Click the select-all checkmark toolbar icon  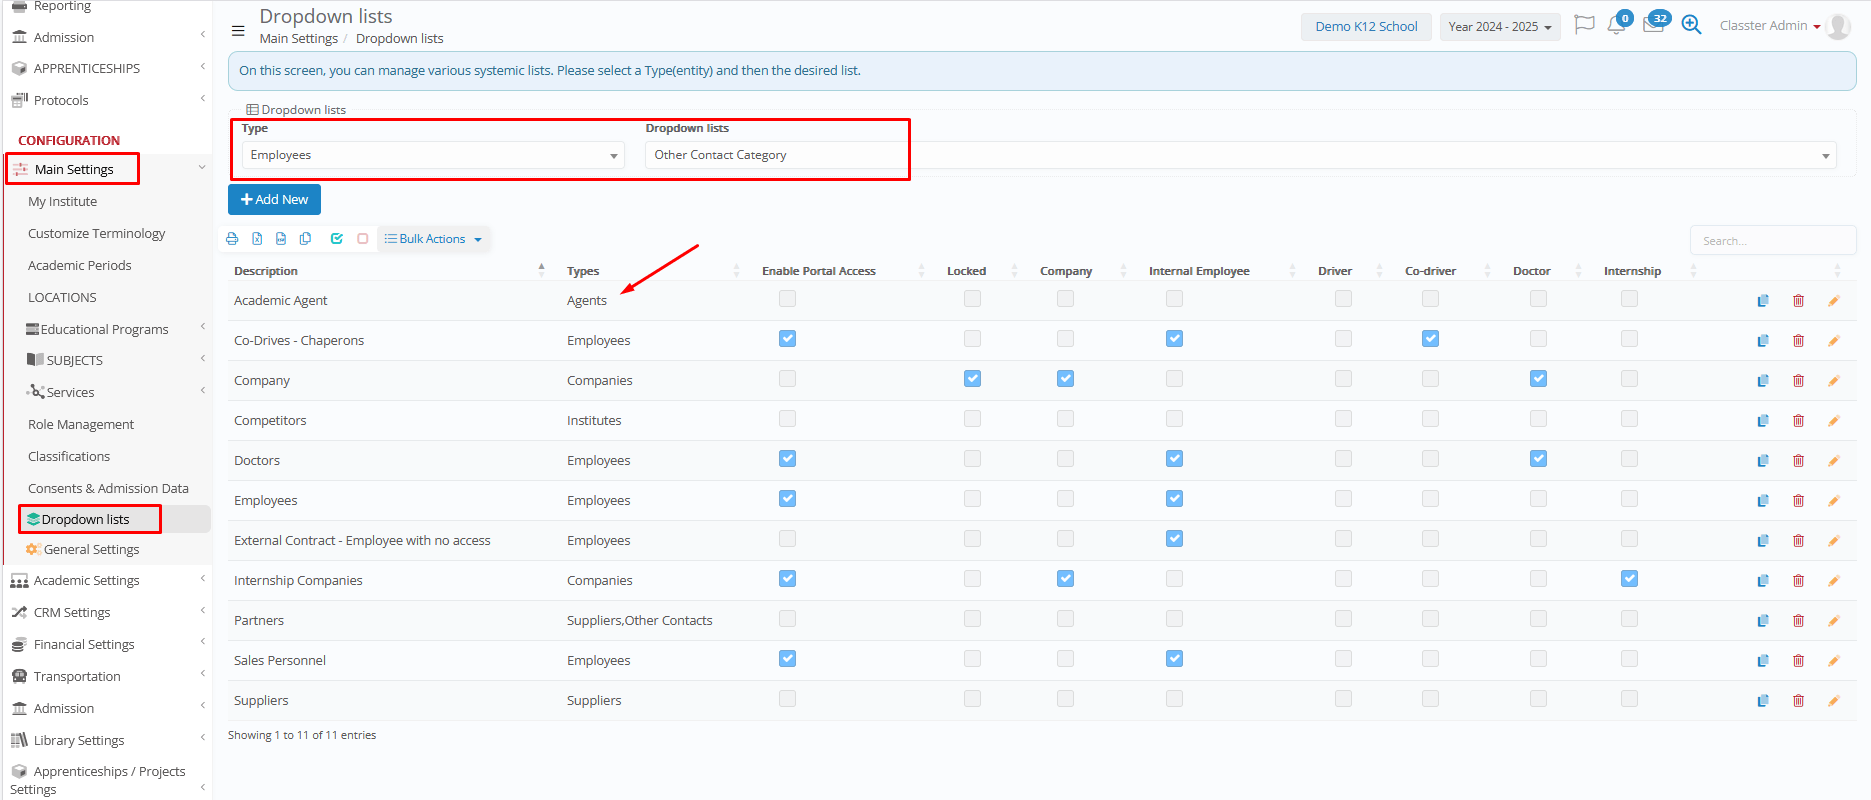tap(337, 239)
